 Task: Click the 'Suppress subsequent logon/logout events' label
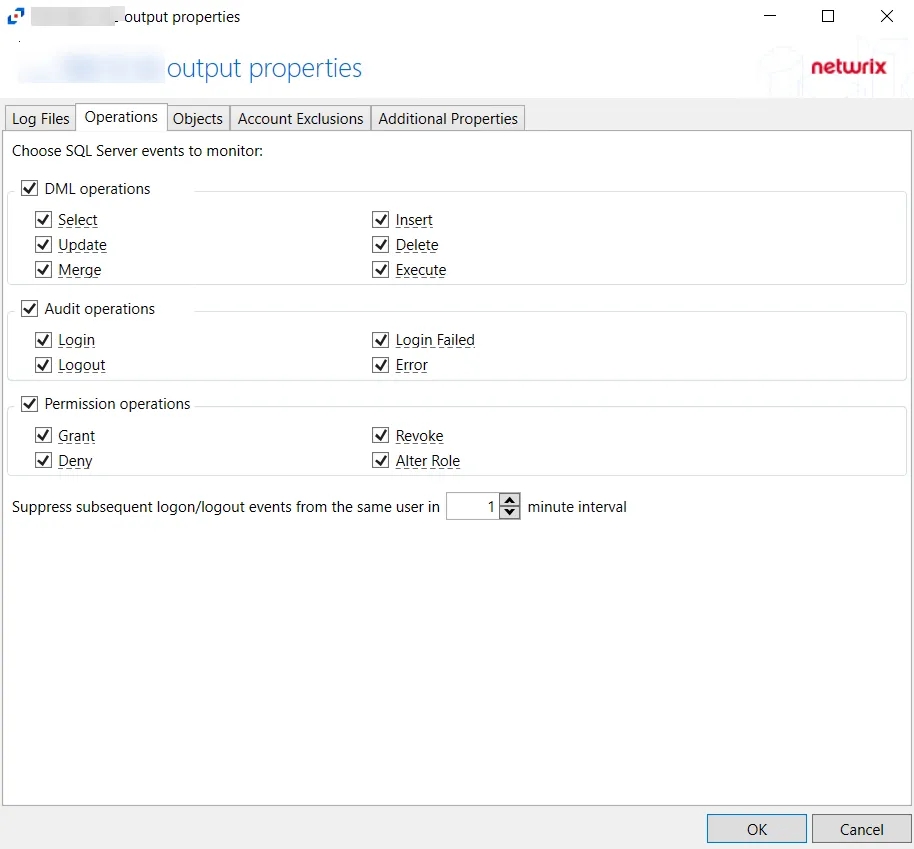pos(226,507)
